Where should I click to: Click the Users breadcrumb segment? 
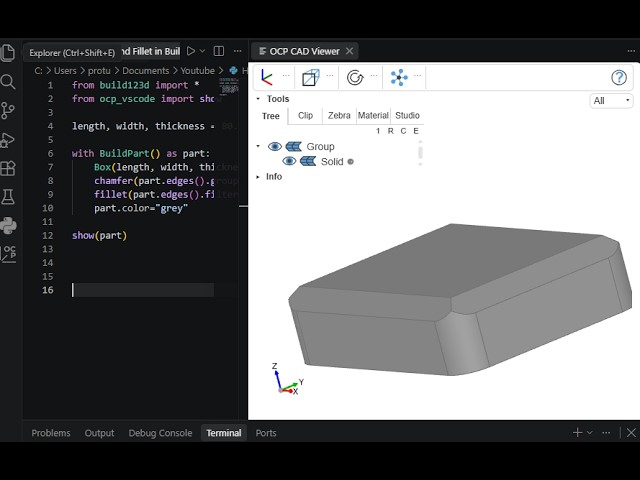pyautogui.click(x=65, y=71)
